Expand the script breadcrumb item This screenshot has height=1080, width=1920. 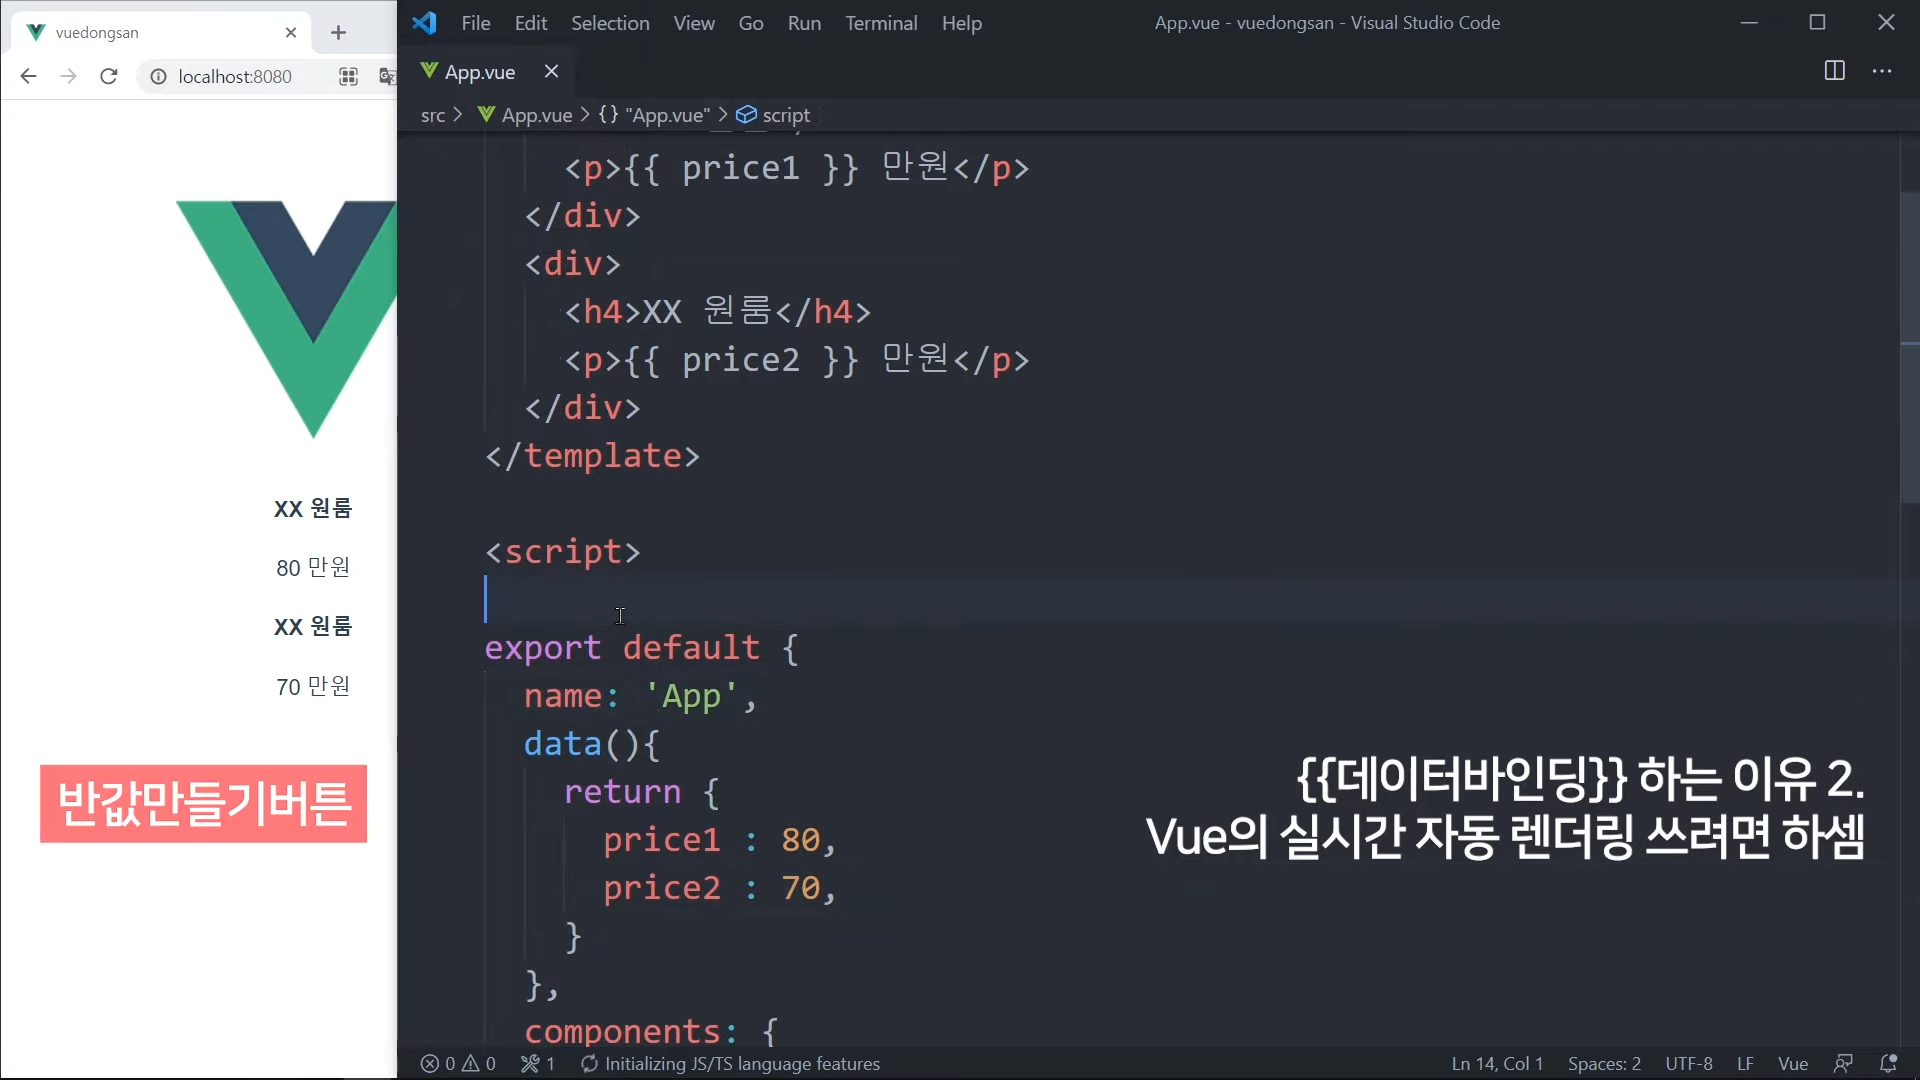(785, 115)
